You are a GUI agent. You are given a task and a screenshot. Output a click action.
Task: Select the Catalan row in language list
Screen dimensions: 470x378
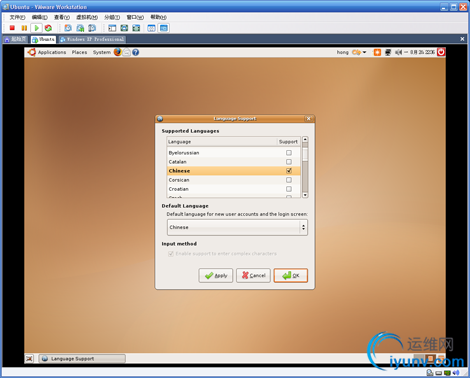click(x=233, y=162)
